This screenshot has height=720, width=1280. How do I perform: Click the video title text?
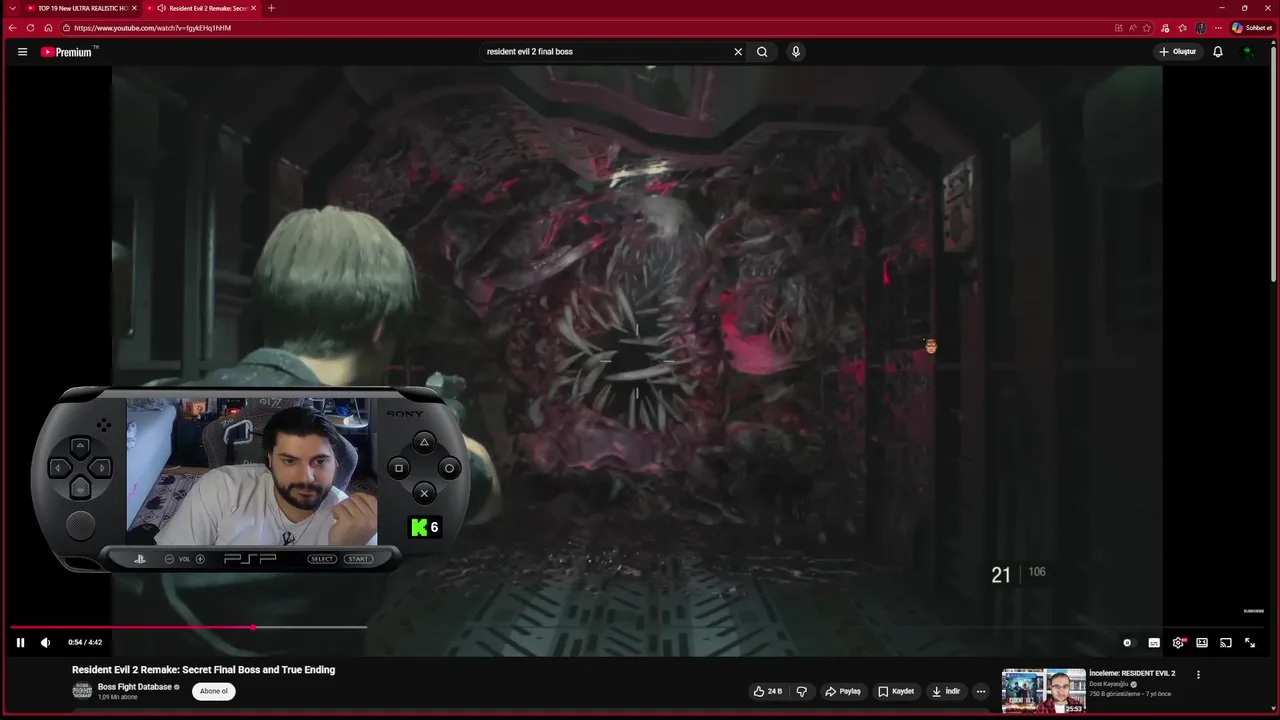203,670
